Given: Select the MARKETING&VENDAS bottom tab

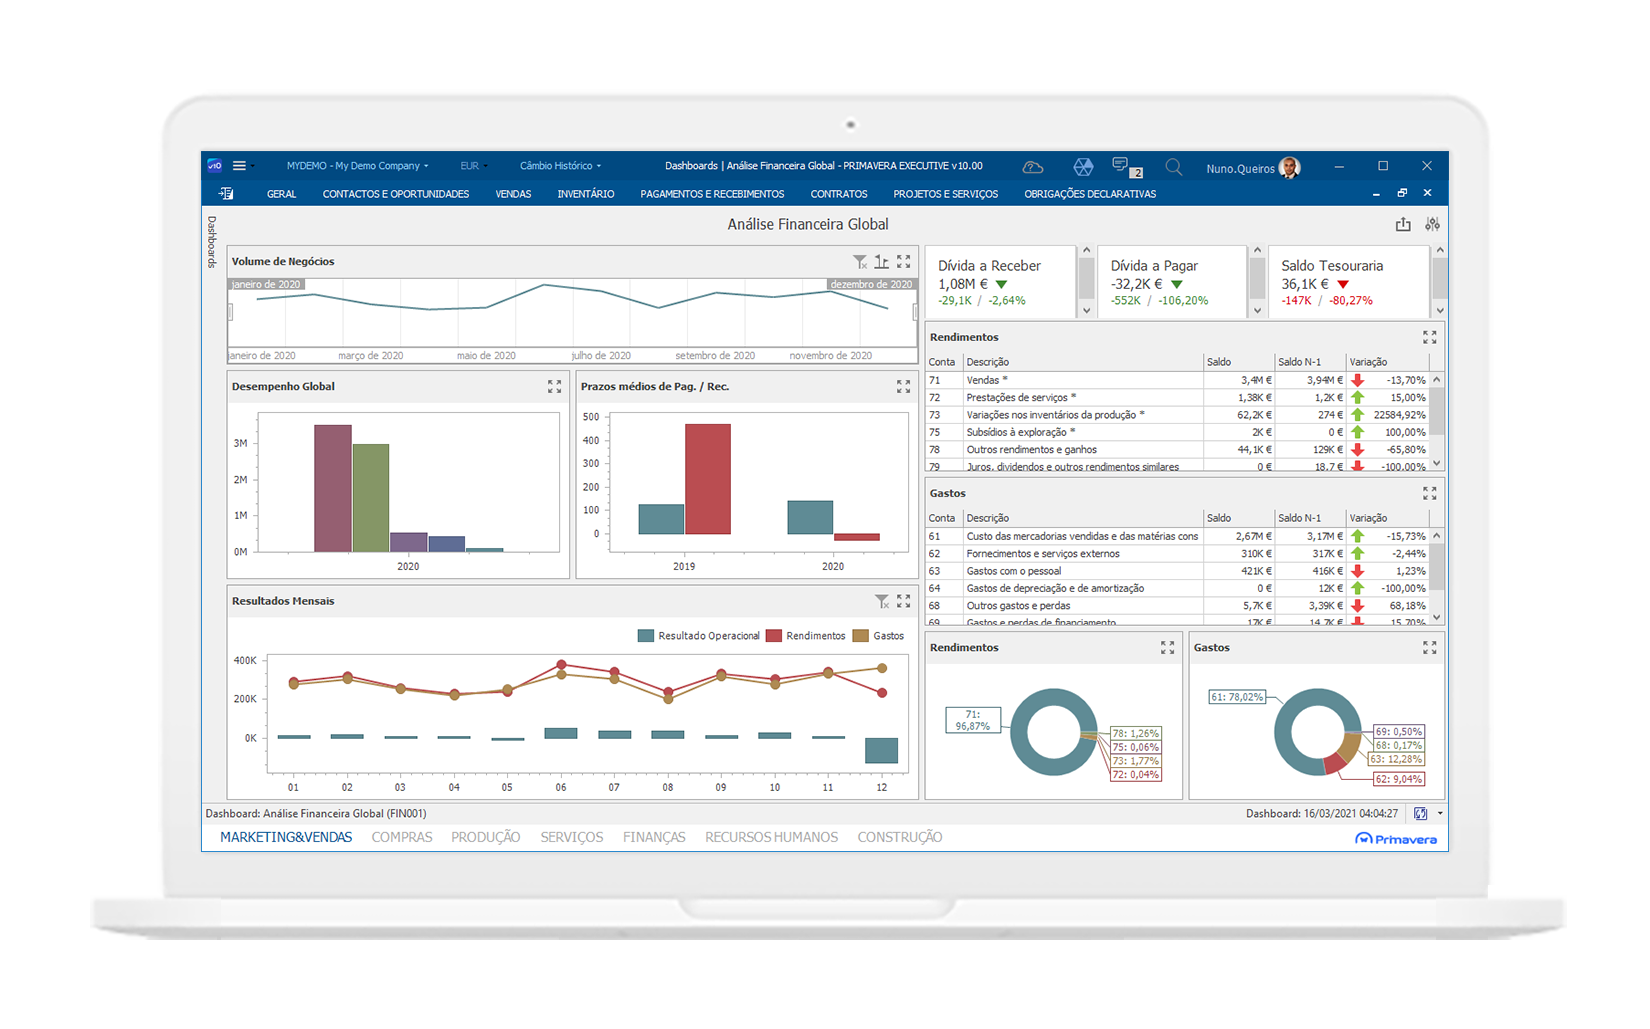Looking at the screenshot, I should point(286,838).
